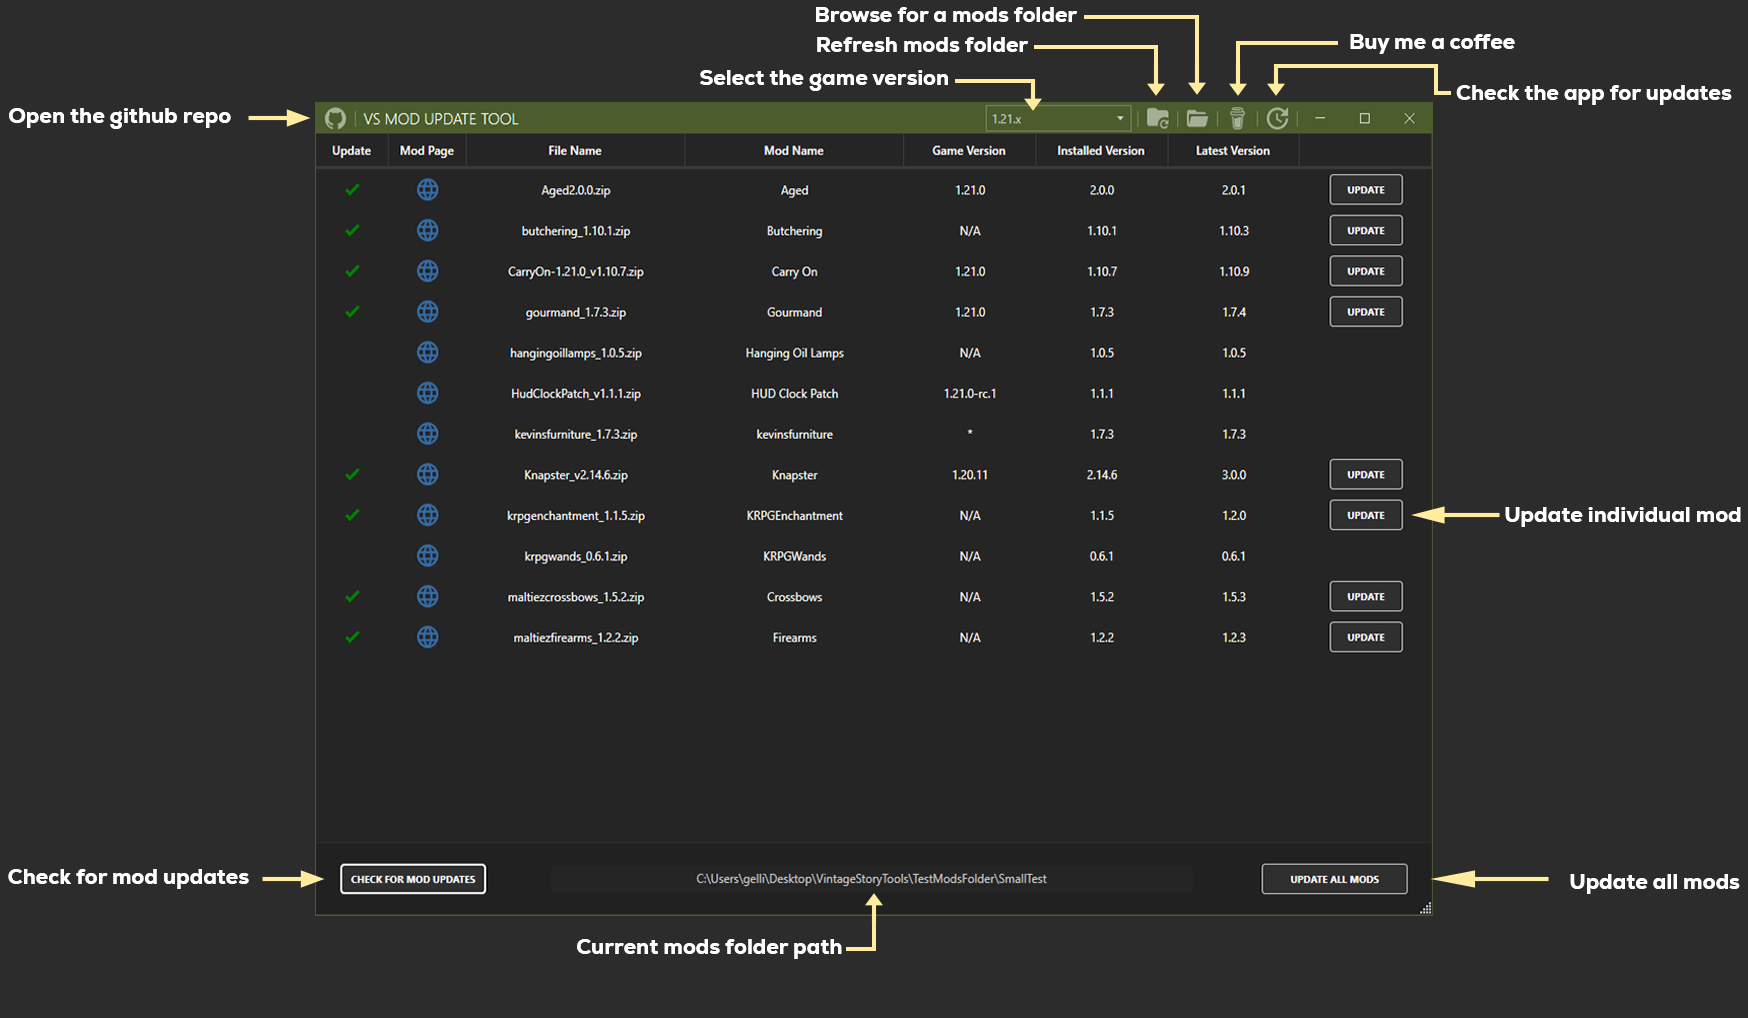This screenshot has width=1748, height=1018.
Task: Toggle update checkmark for Aged mod
Action: pos(352,190)
